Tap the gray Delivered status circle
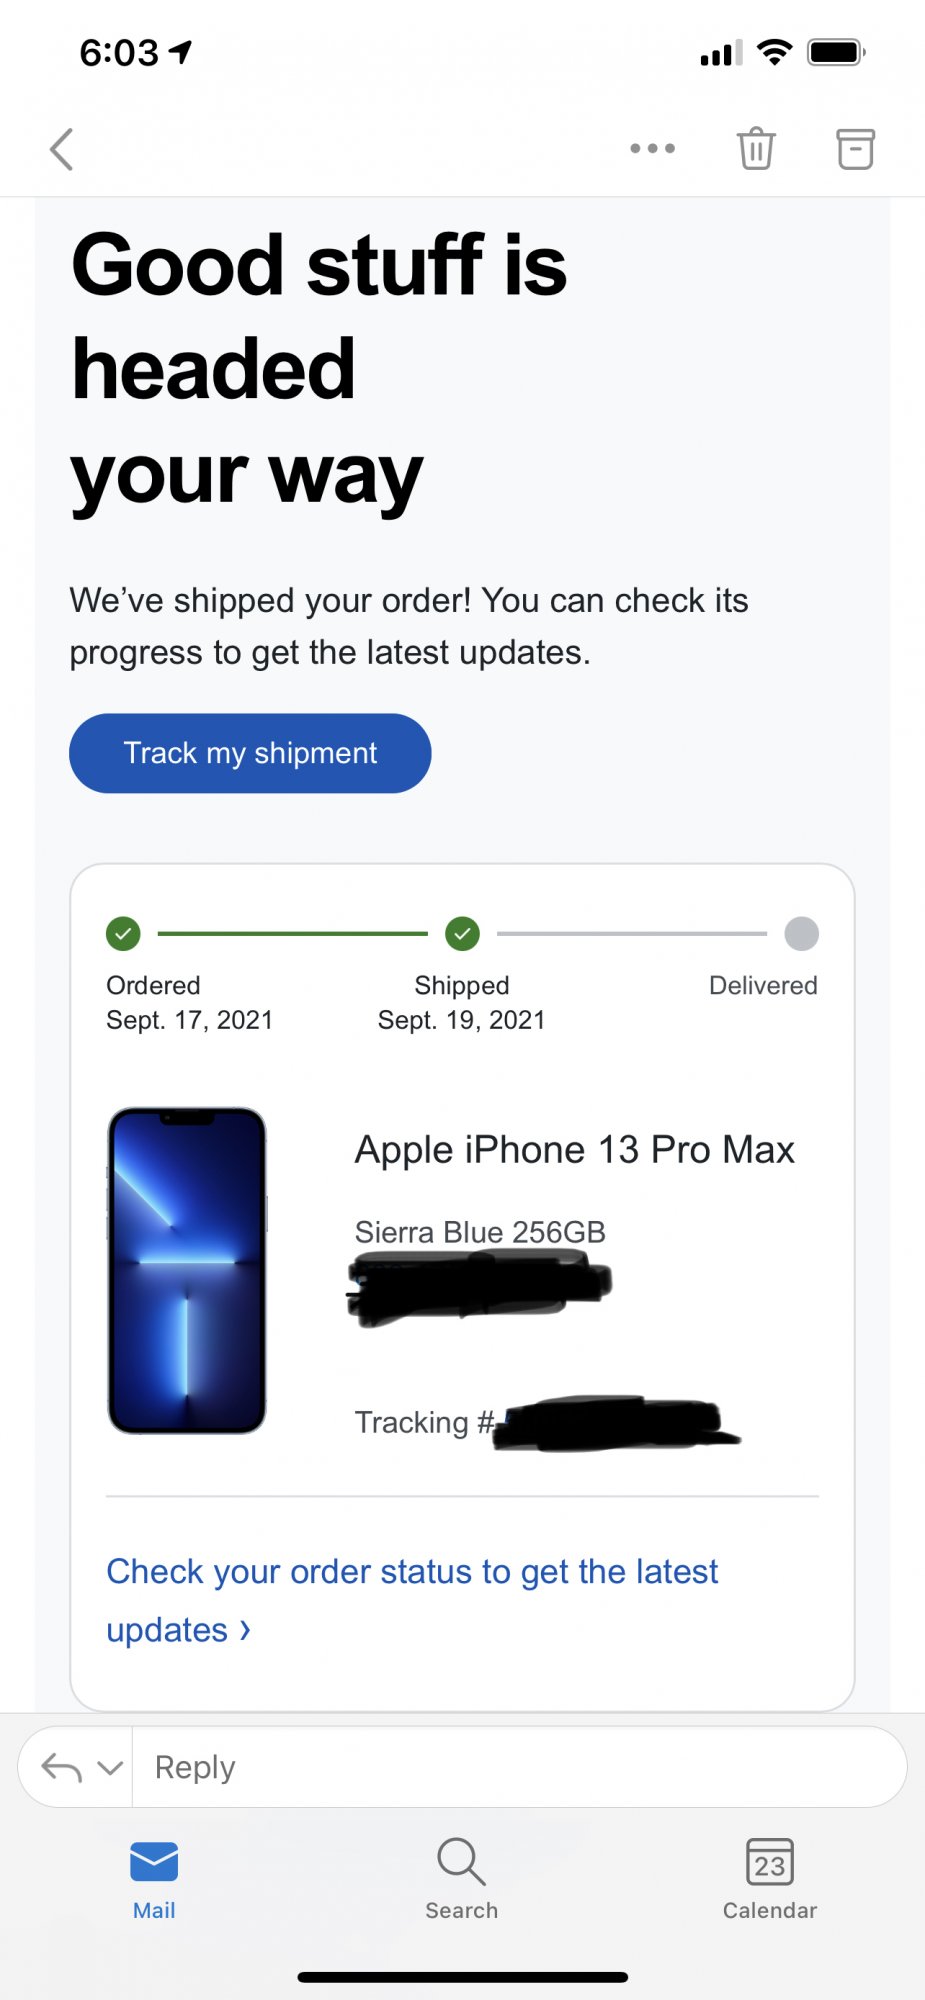Viewport: 925px width, 2000px height. tap(801, 934)
